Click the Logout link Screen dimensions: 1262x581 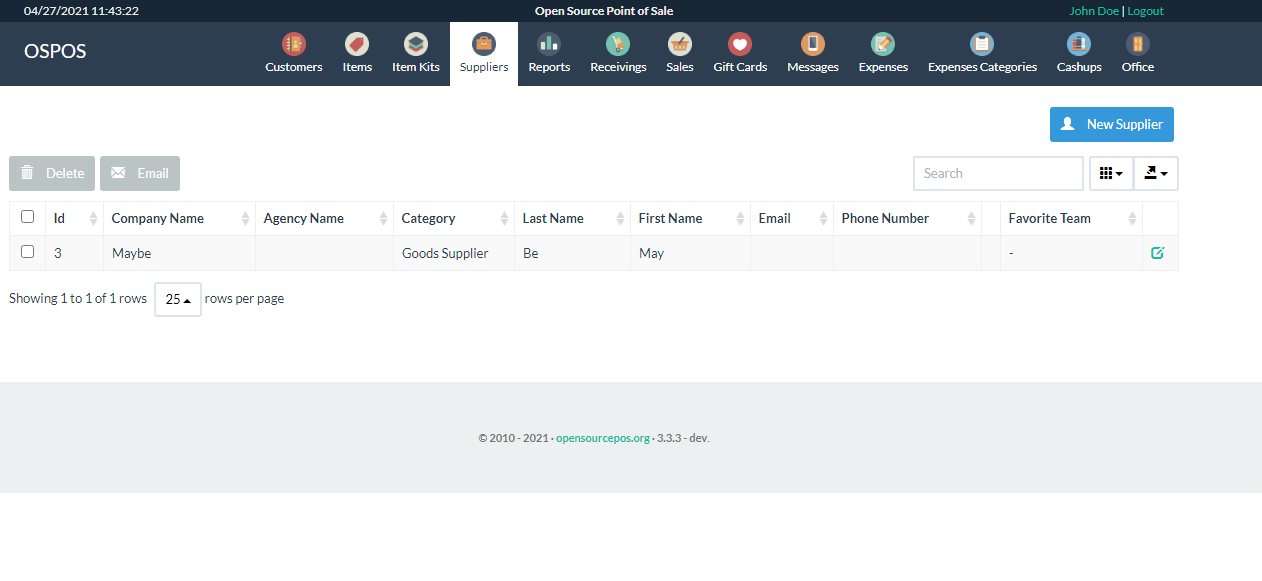click(x=1145, y=10)
